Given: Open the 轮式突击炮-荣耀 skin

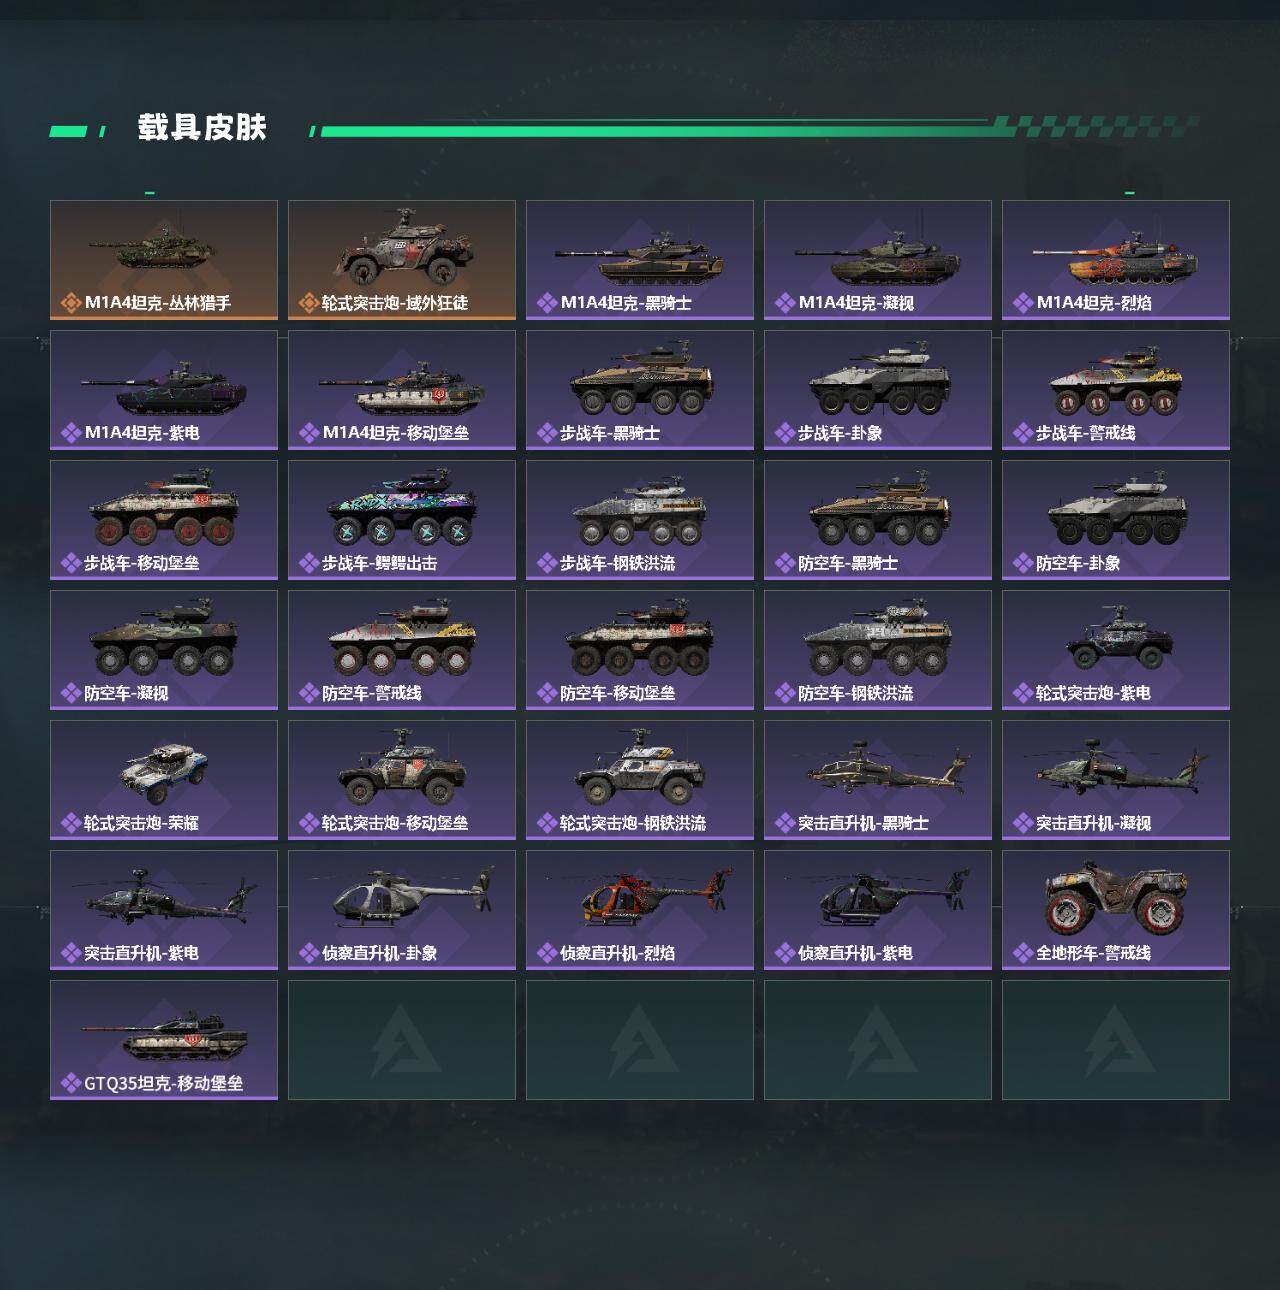Looking at the screenshot, I should coord(164,780).
